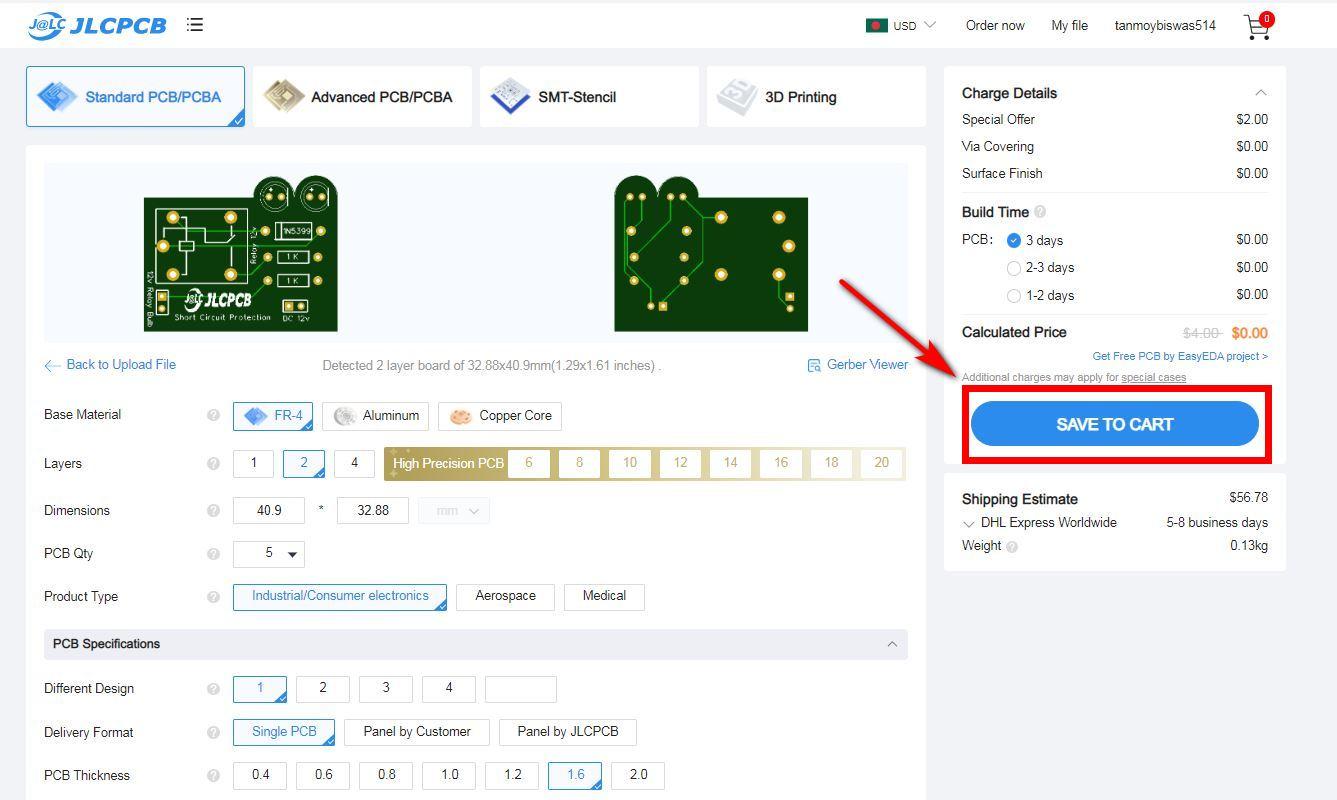Select Panel by Customer delivery format
Viewport: 1337px width, 800px height.
tap(417, 732)
